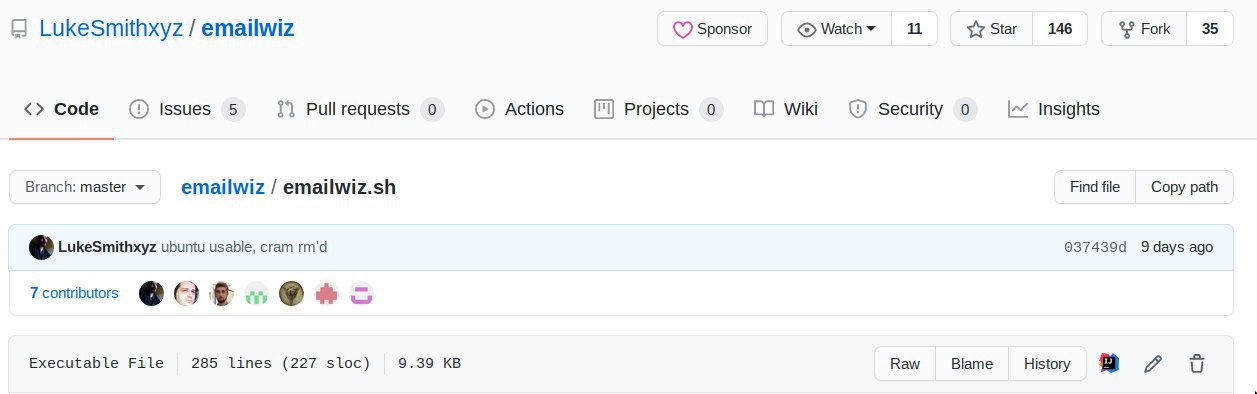
Task: Edit the file with the pencil icon
Action: (1153, 364)
